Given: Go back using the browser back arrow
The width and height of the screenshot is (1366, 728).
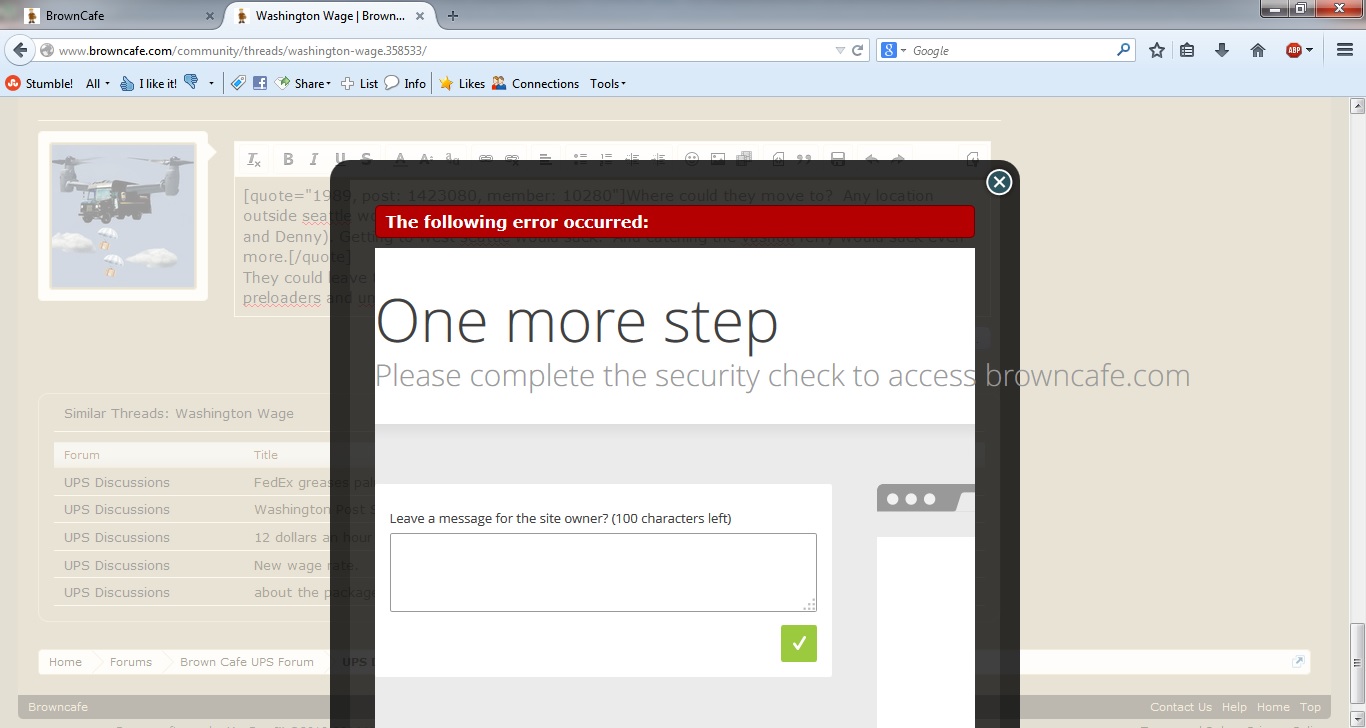Looking at the screenshot, I should click(x=20, y=50).
